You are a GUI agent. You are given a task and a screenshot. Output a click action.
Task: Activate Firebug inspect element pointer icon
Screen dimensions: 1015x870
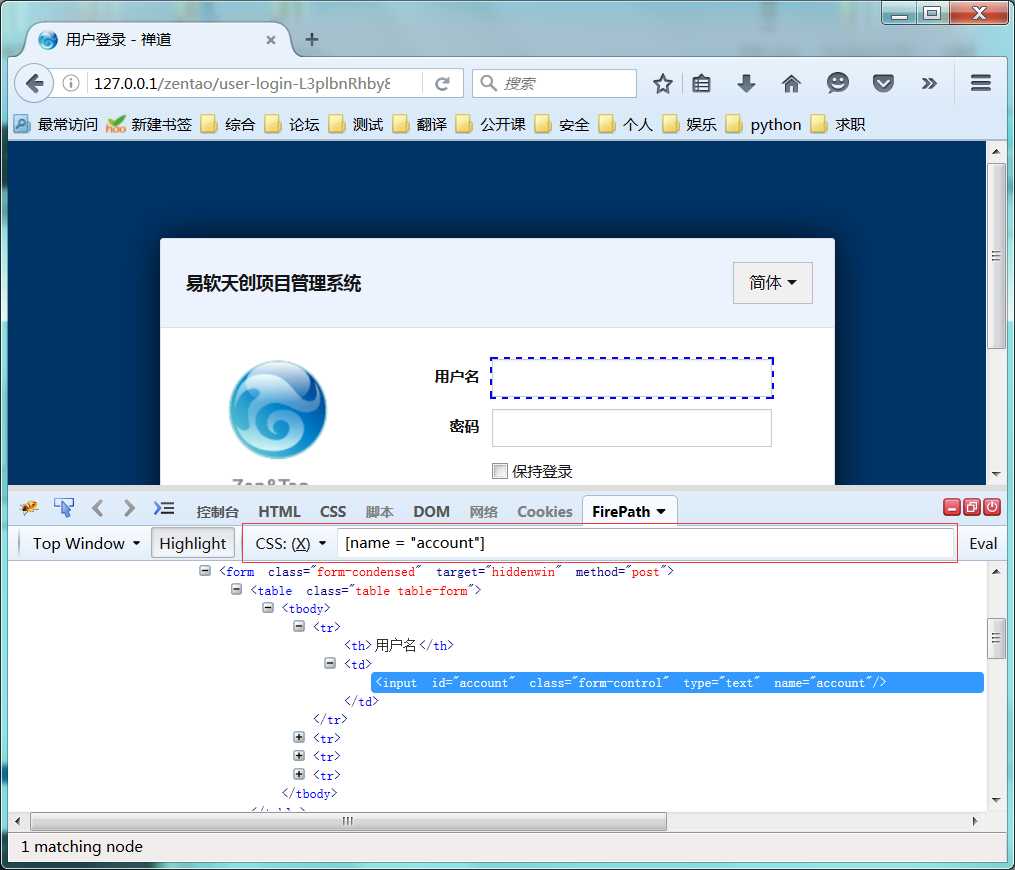[x=63, y=508]
